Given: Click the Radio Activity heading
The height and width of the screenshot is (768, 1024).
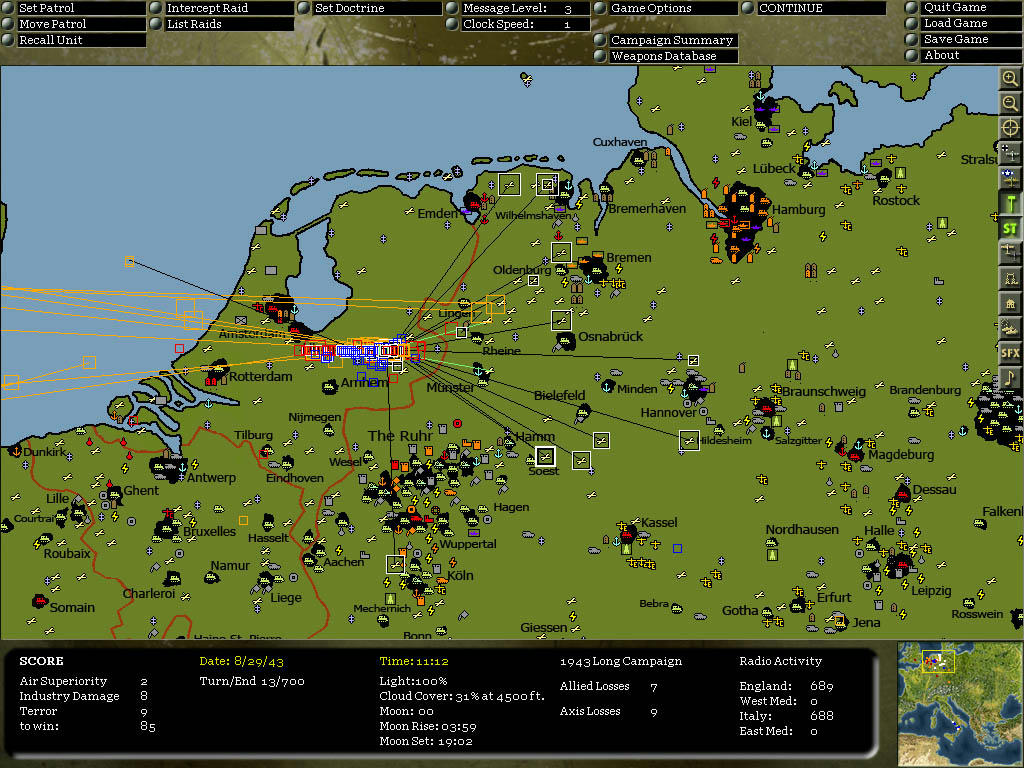Looking at the screenshot, I should 780,661.
